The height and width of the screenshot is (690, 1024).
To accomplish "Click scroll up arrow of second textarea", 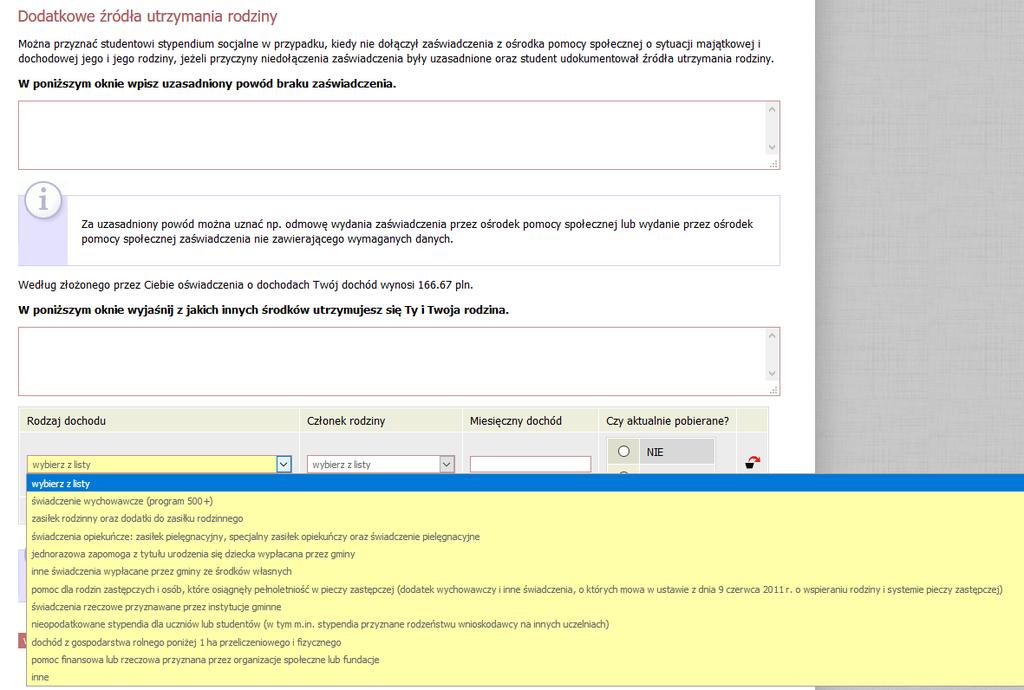I will point(772,336).
